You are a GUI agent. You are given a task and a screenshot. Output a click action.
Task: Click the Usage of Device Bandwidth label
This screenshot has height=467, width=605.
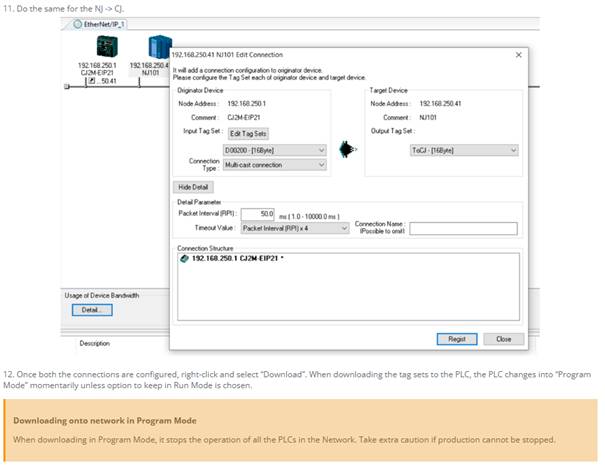click(102, 295)
